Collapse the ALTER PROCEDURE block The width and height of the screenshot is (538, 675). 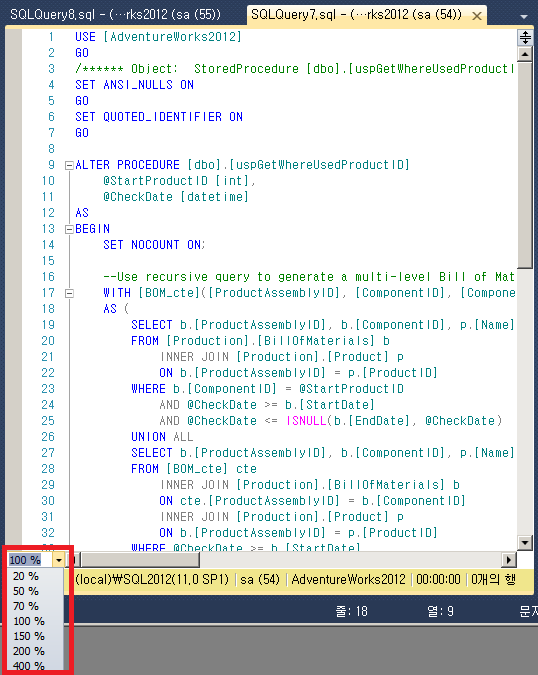[x=69, y=165]
